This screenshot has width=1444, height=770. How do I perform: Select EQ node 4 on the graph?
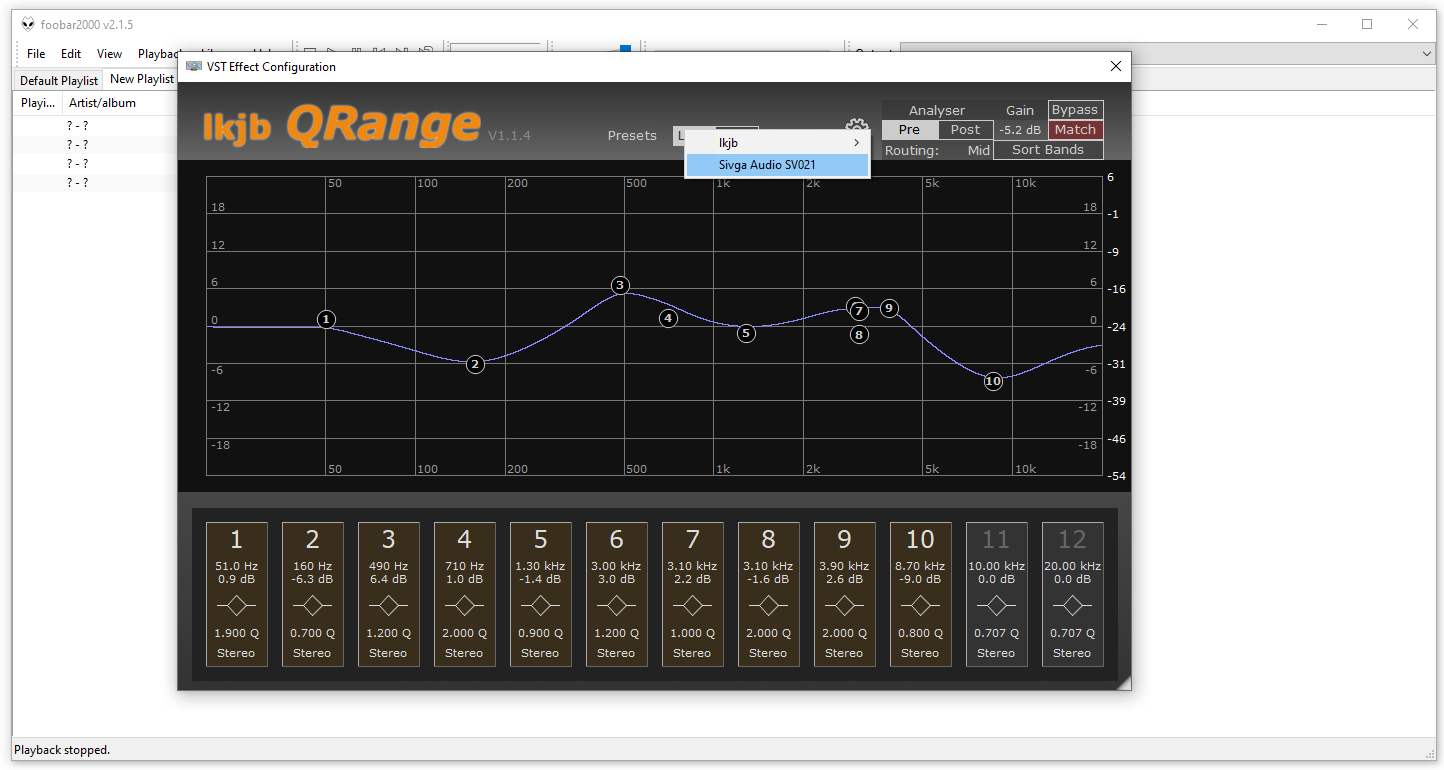pos(668,318)
